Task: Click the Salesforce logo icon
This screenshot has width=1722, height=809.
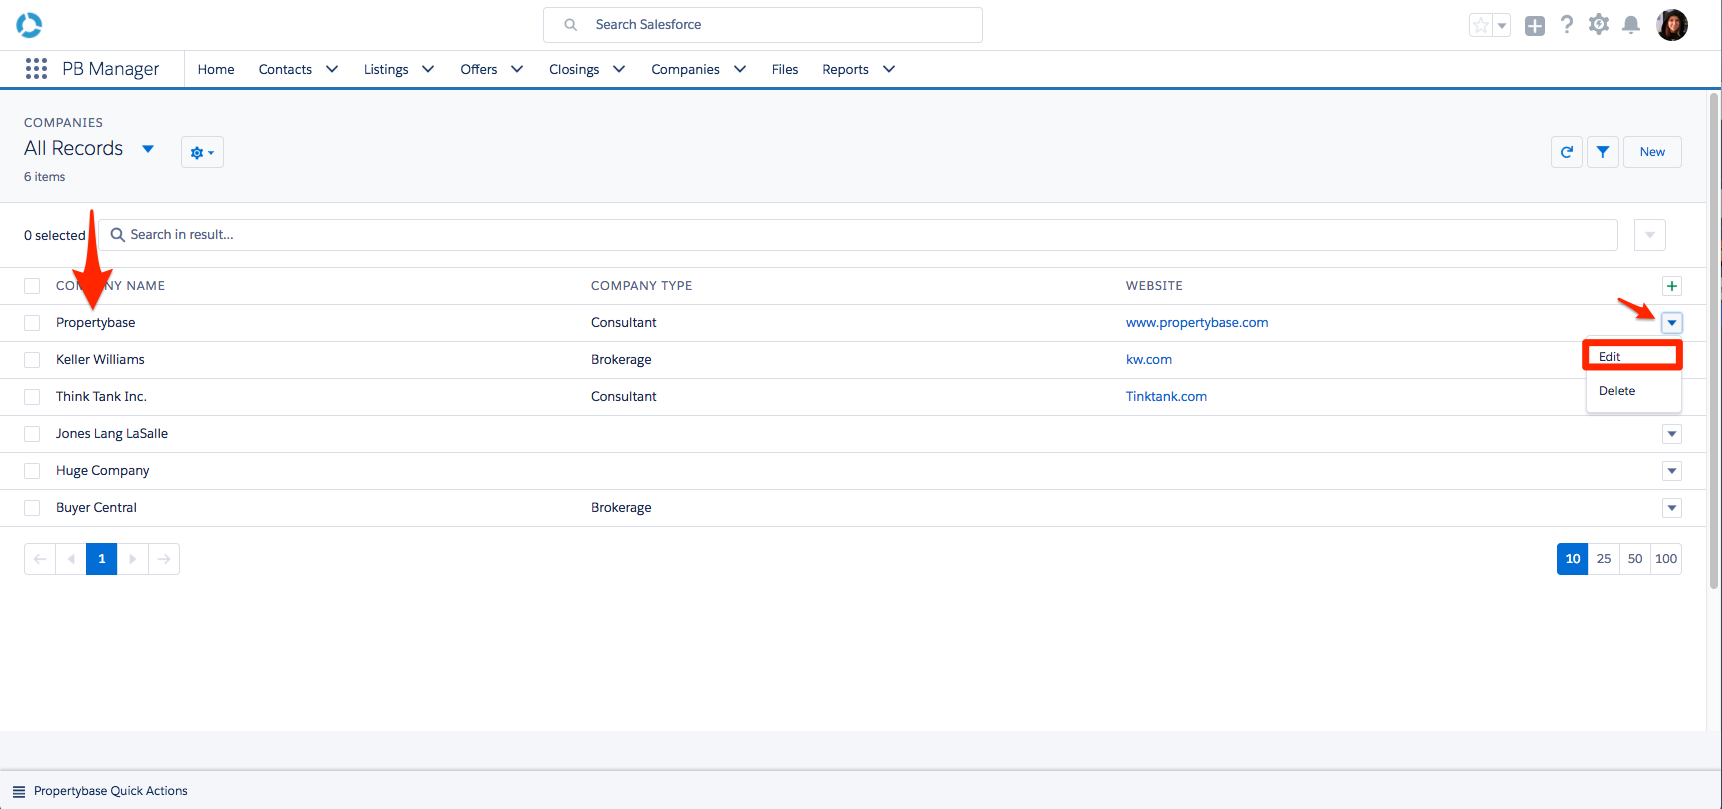Action: click(x=29, y=25)
